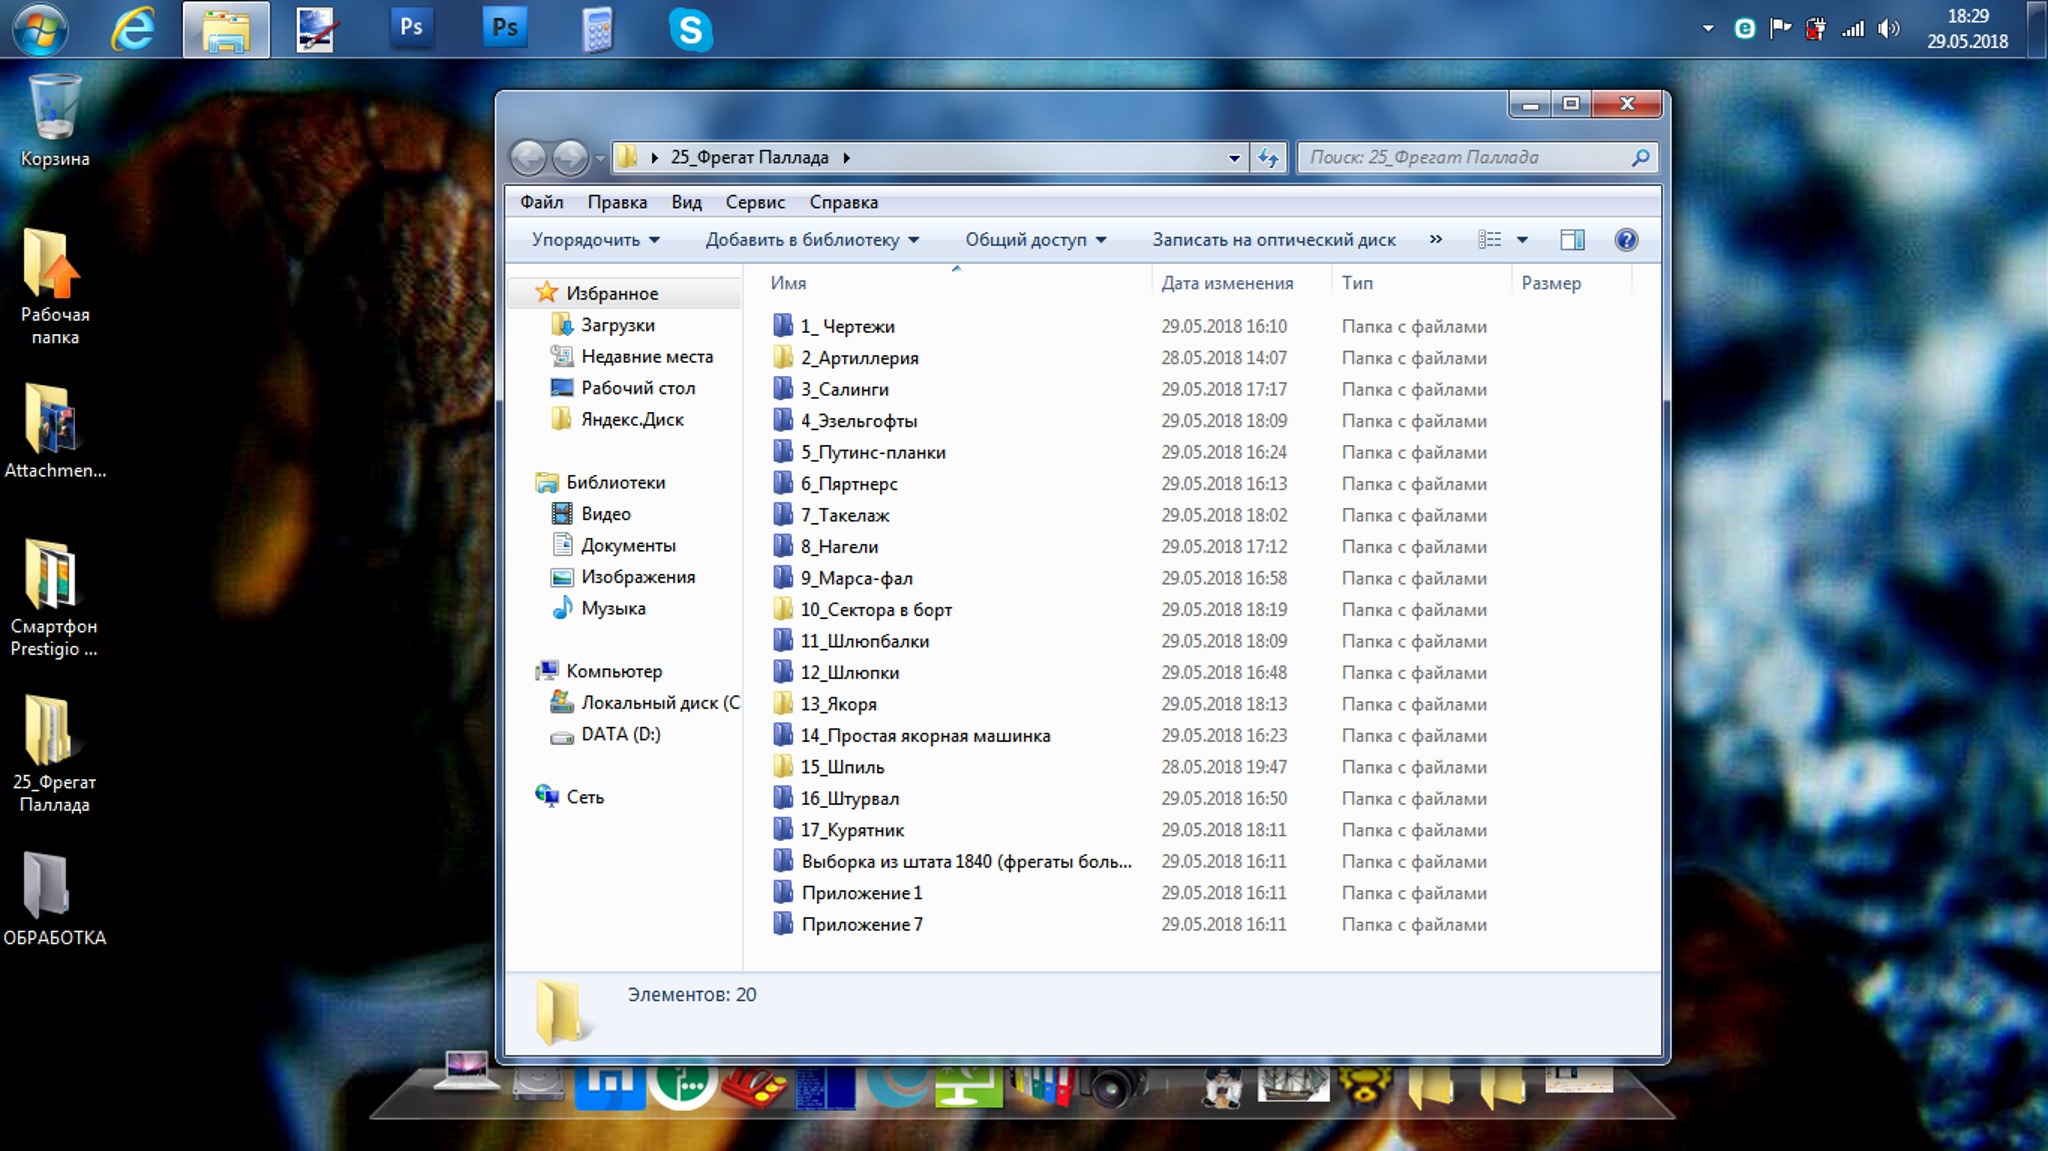The image size is (2048, 1151).
Task: Open the Вид menu
Action: tap(686, 202)
